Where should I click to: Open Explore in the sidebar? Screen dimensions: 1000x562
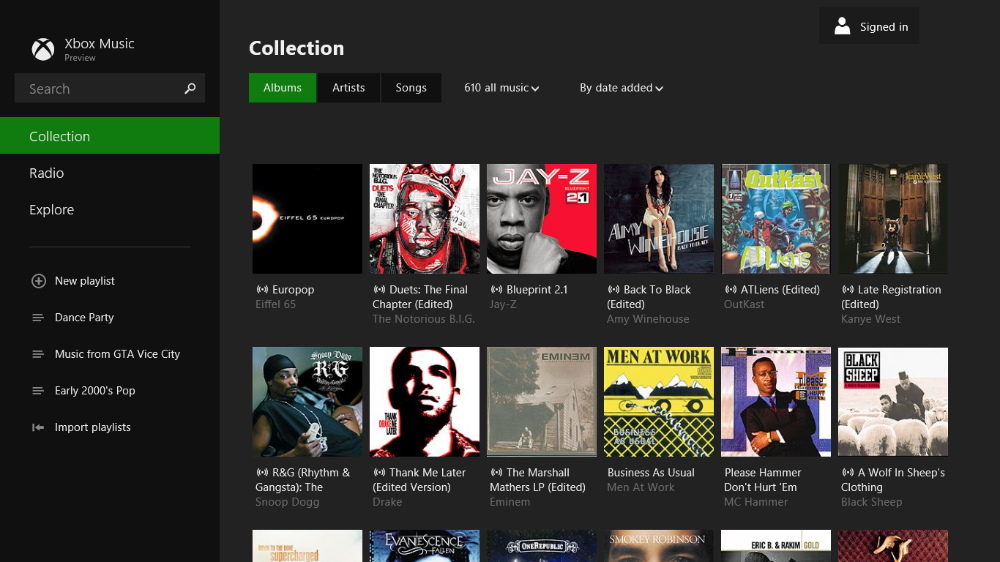point(110,209)
